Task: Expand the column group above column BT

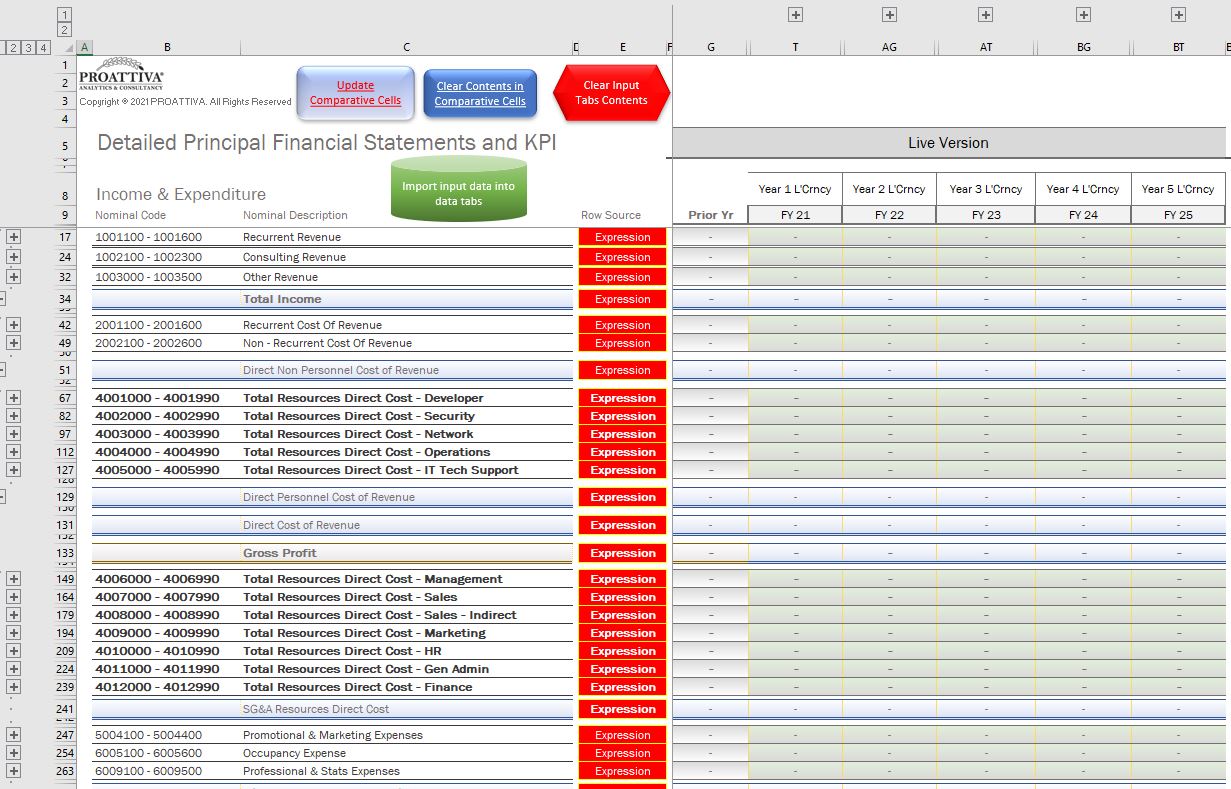Action: point(1179,14)
